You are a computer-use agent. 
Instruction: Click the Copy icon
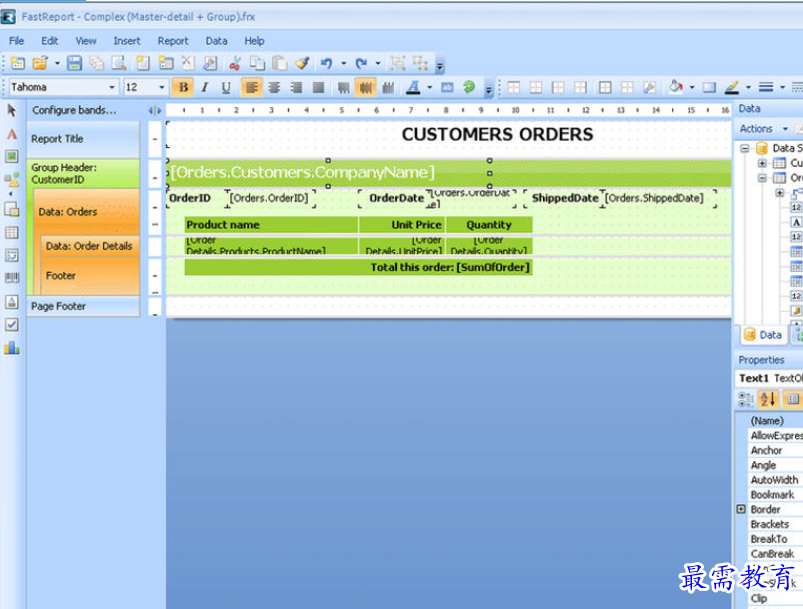point(257,64)
